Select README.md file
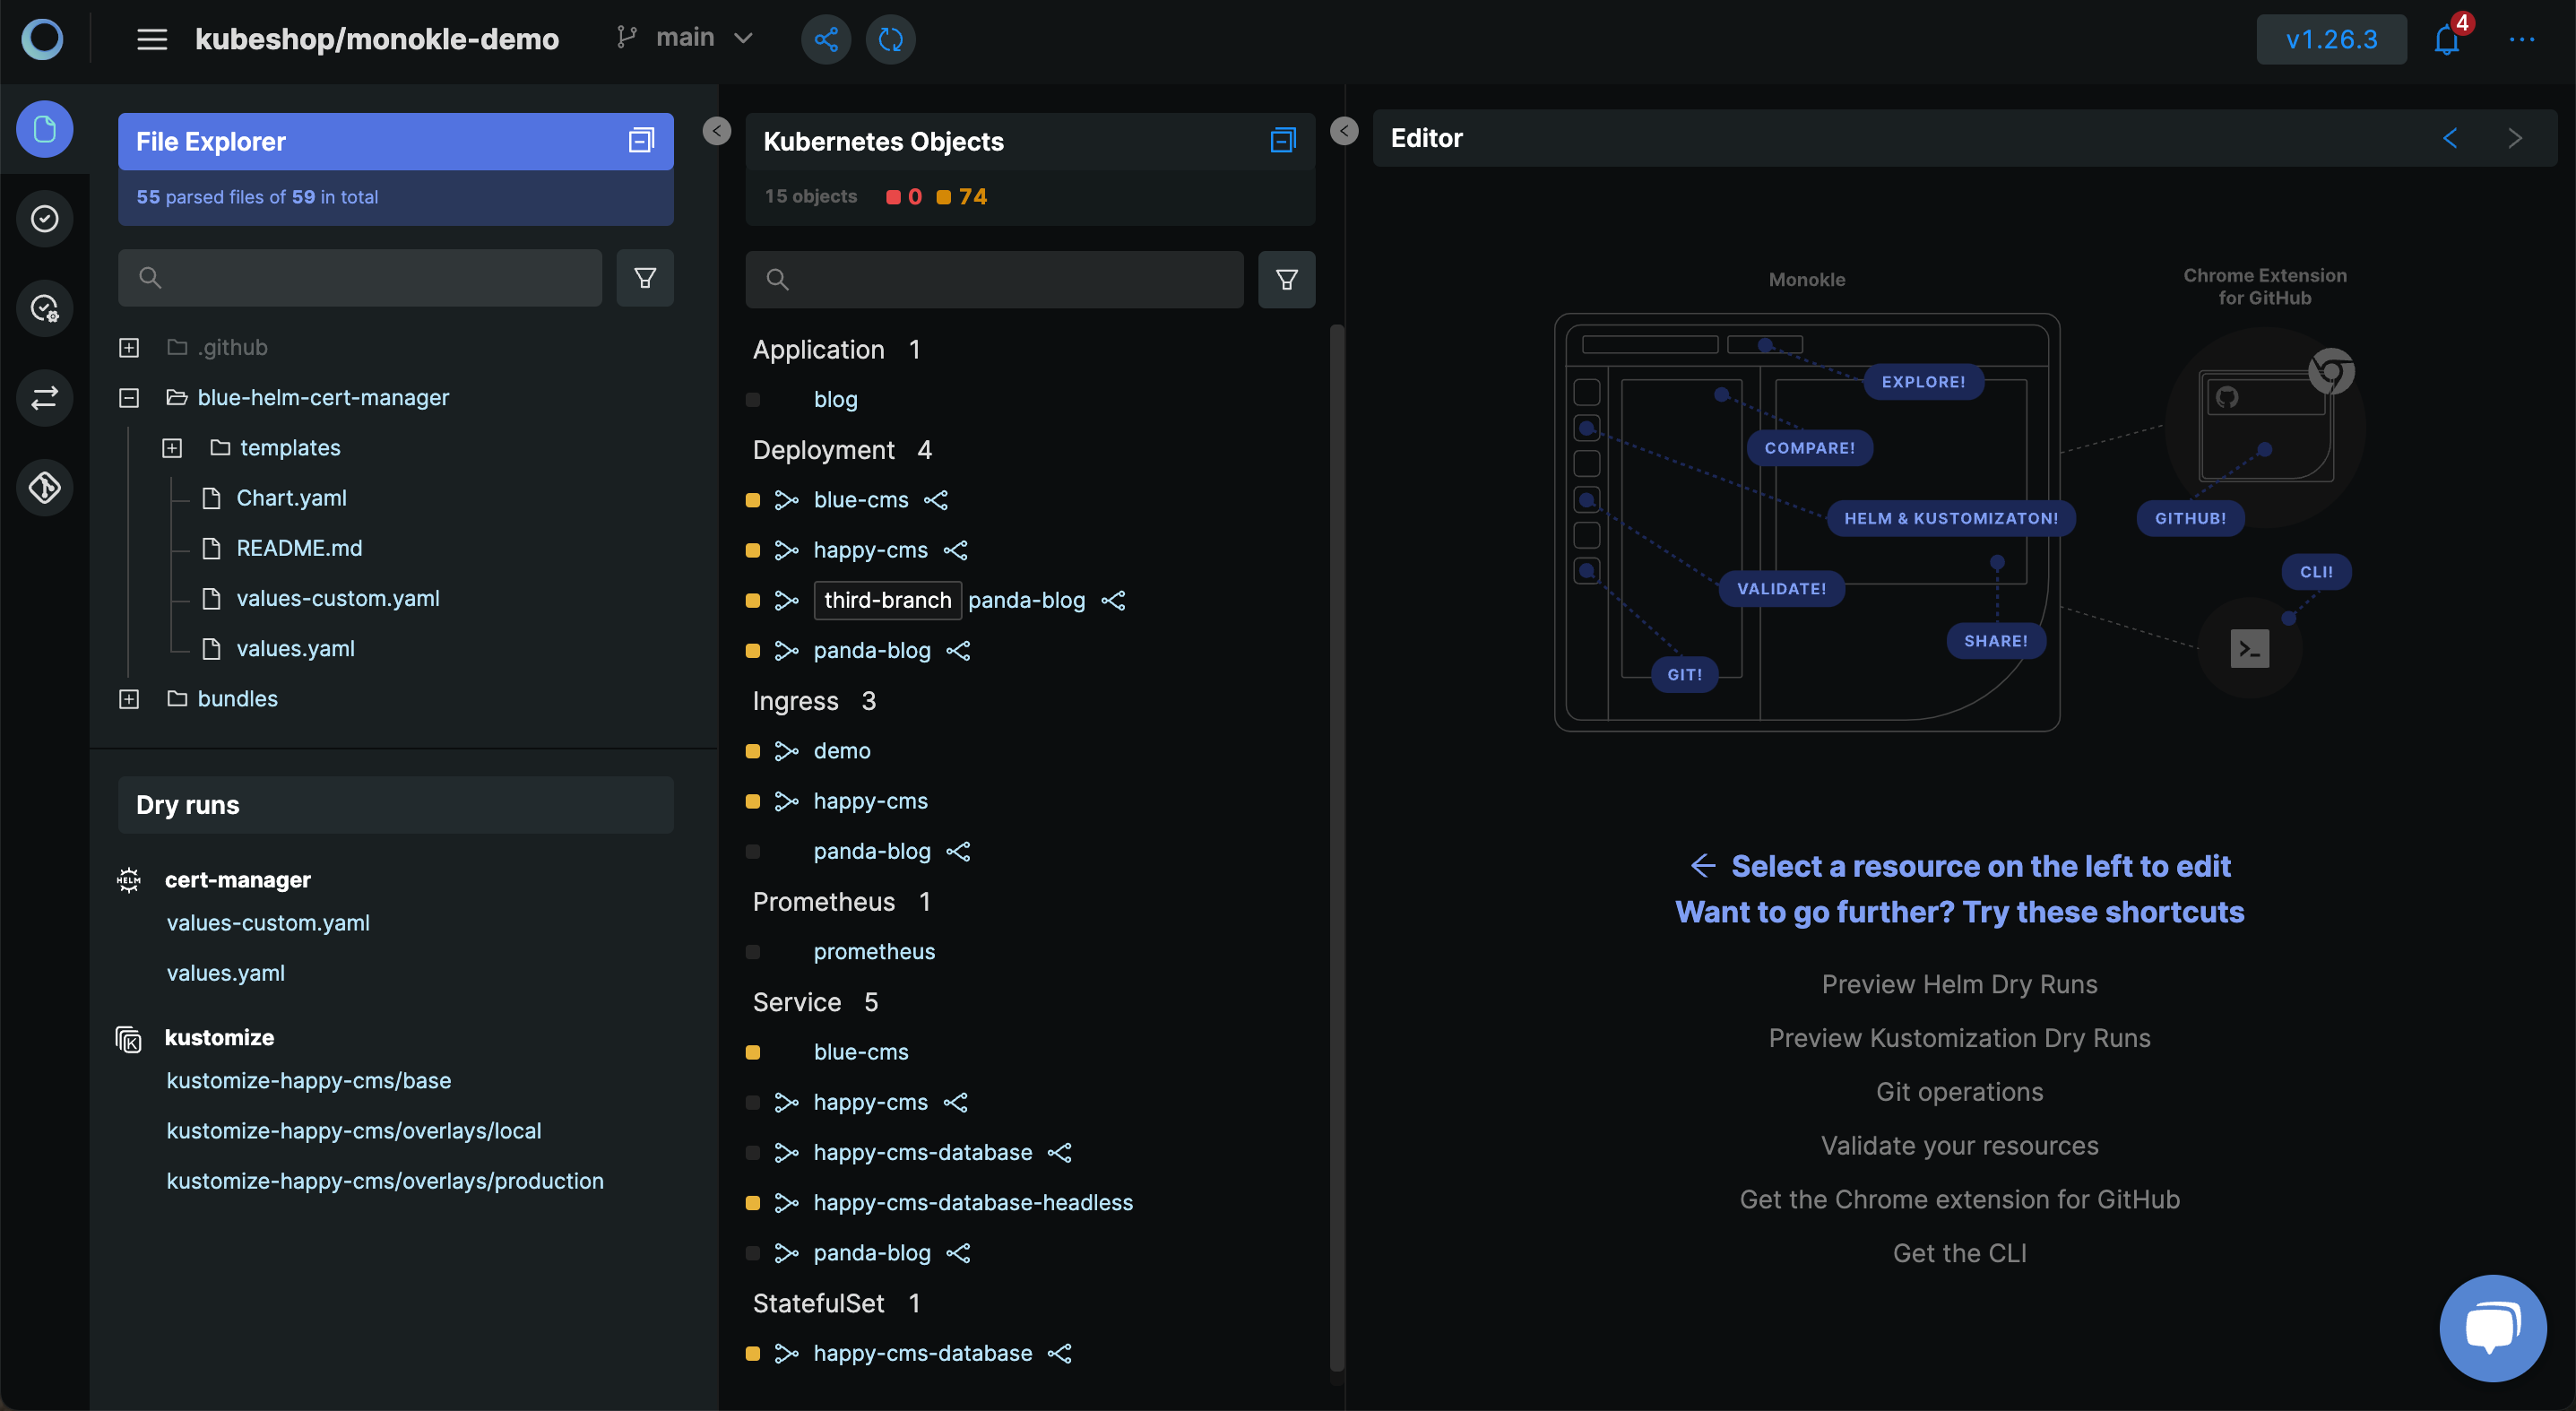Image resolution: width=2576 pixels, height=1411 pixels. pyautogui.click(x=299, y=548)
